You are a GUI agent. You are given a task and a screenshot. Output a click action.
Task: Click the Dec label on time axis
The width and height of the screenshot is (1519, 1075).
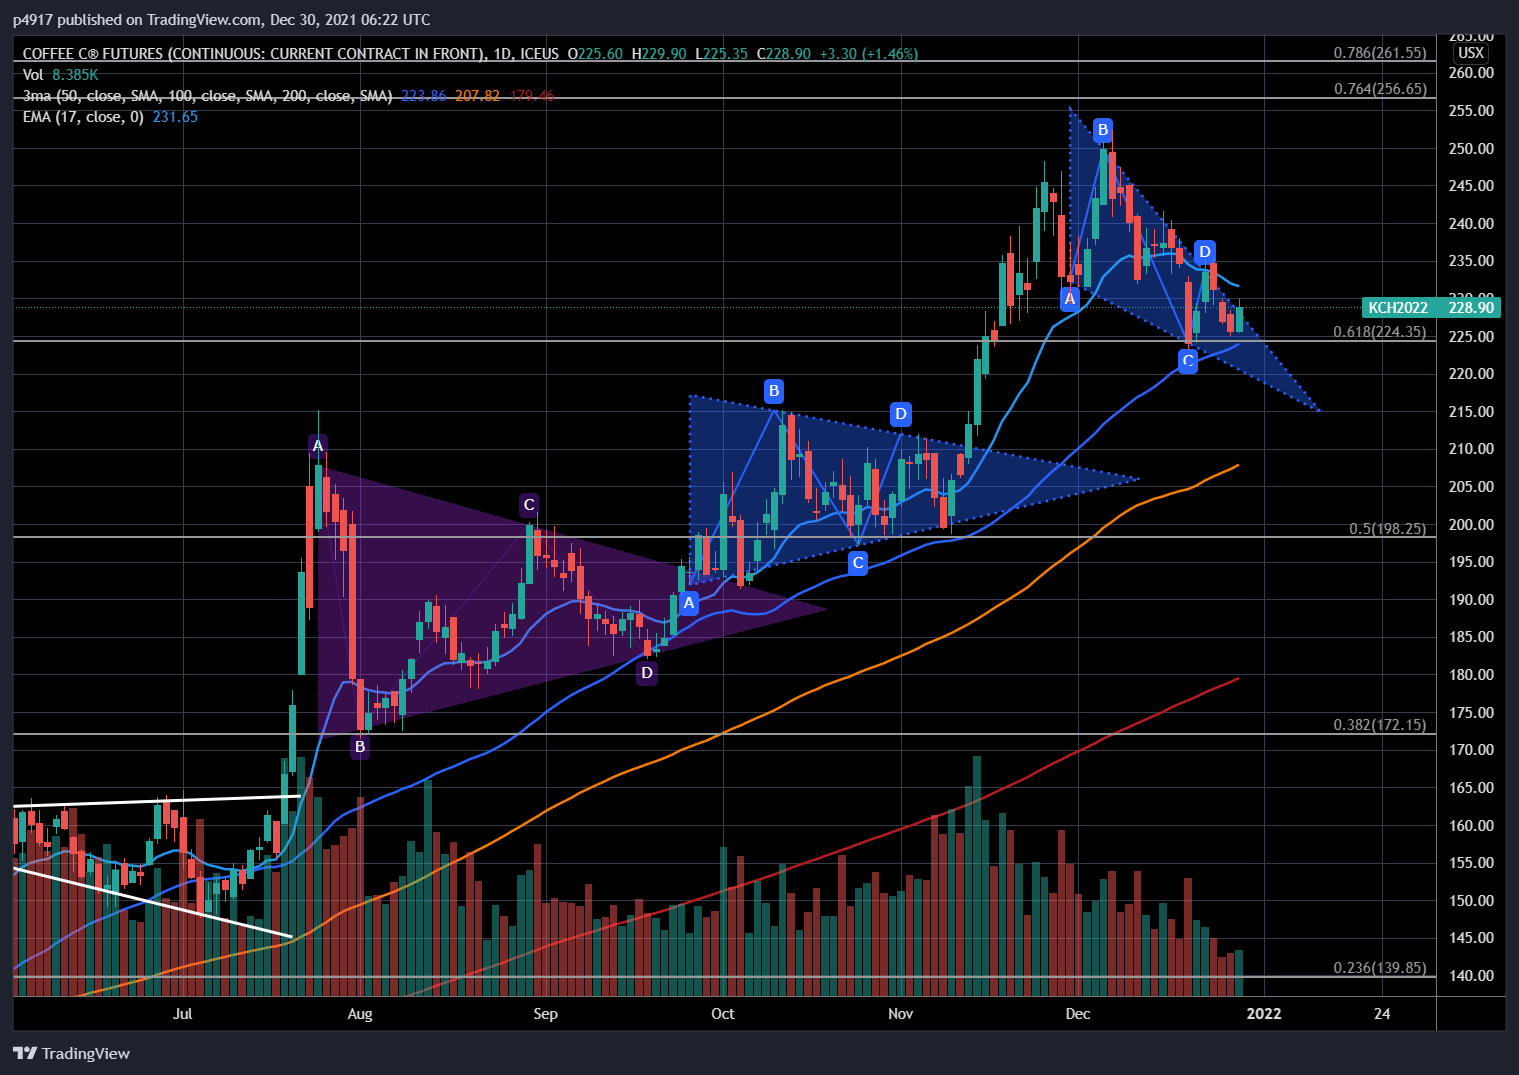click(x=1077, y=1014)
